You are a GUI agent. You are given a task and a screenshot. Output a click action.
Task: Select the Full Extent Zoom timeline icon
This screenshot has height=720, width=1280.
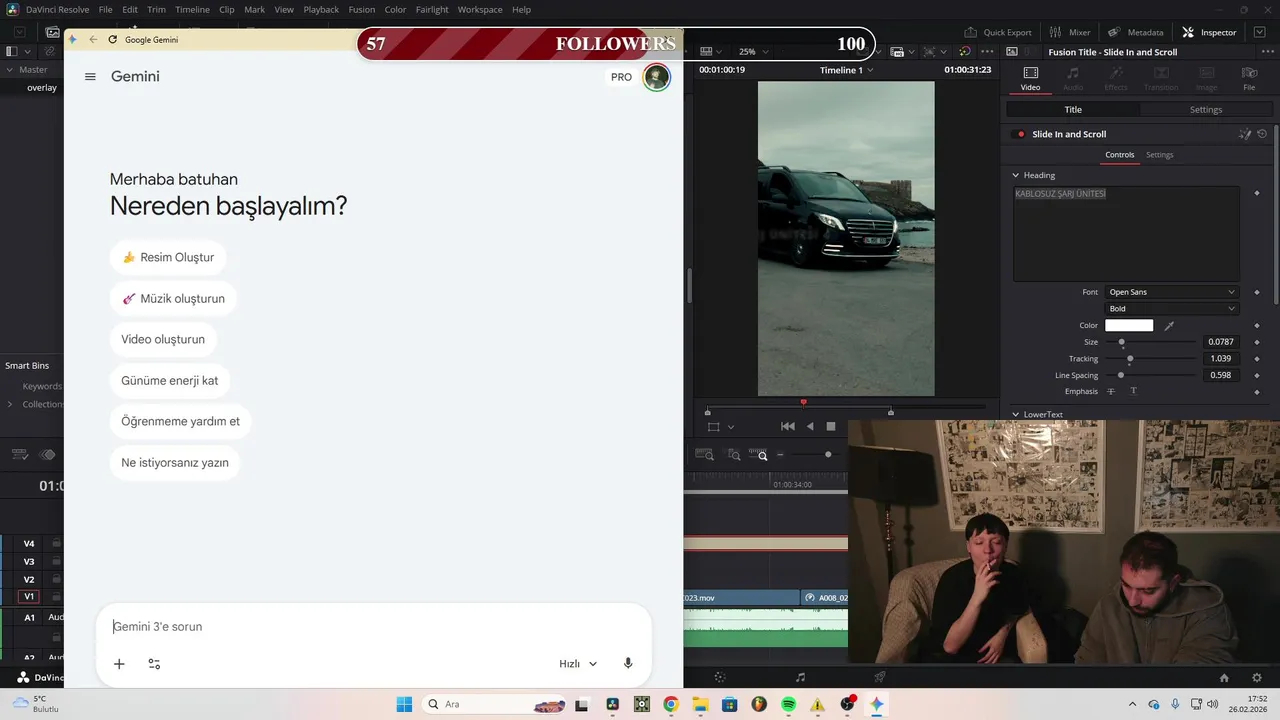point(704,455)
